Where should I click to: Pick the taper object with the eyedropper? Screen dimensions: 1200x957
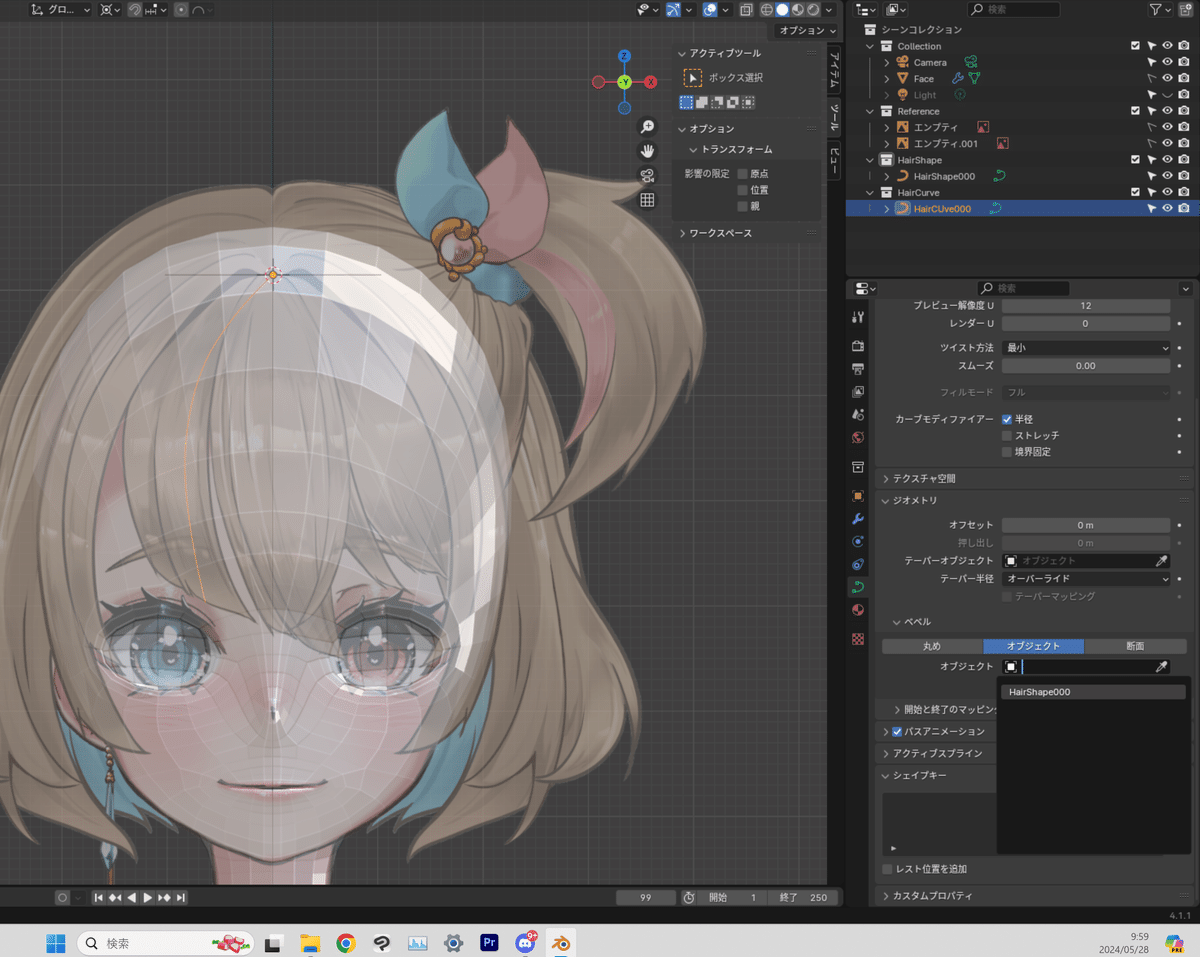1161,561
